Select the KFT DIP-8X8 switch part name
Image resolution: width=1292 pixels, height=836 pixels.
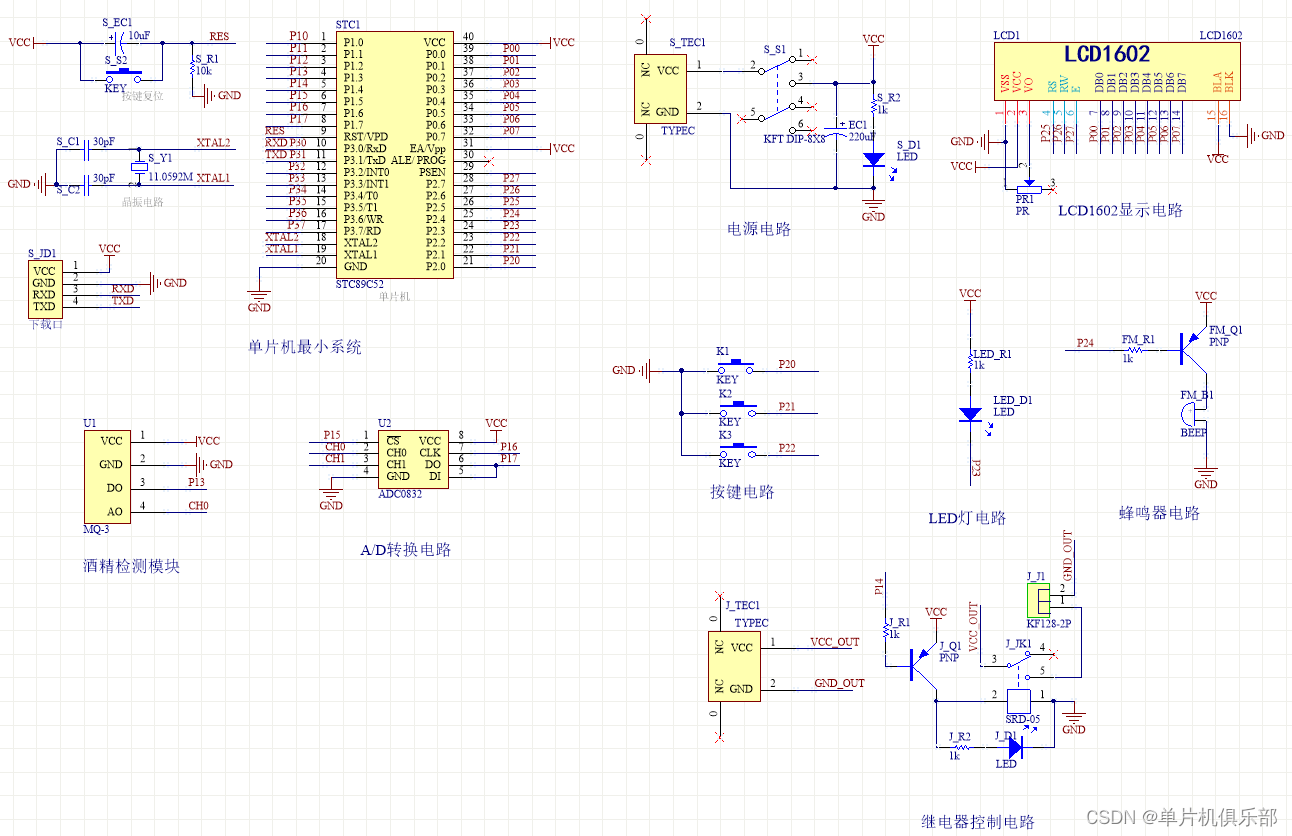pos(795,139)
